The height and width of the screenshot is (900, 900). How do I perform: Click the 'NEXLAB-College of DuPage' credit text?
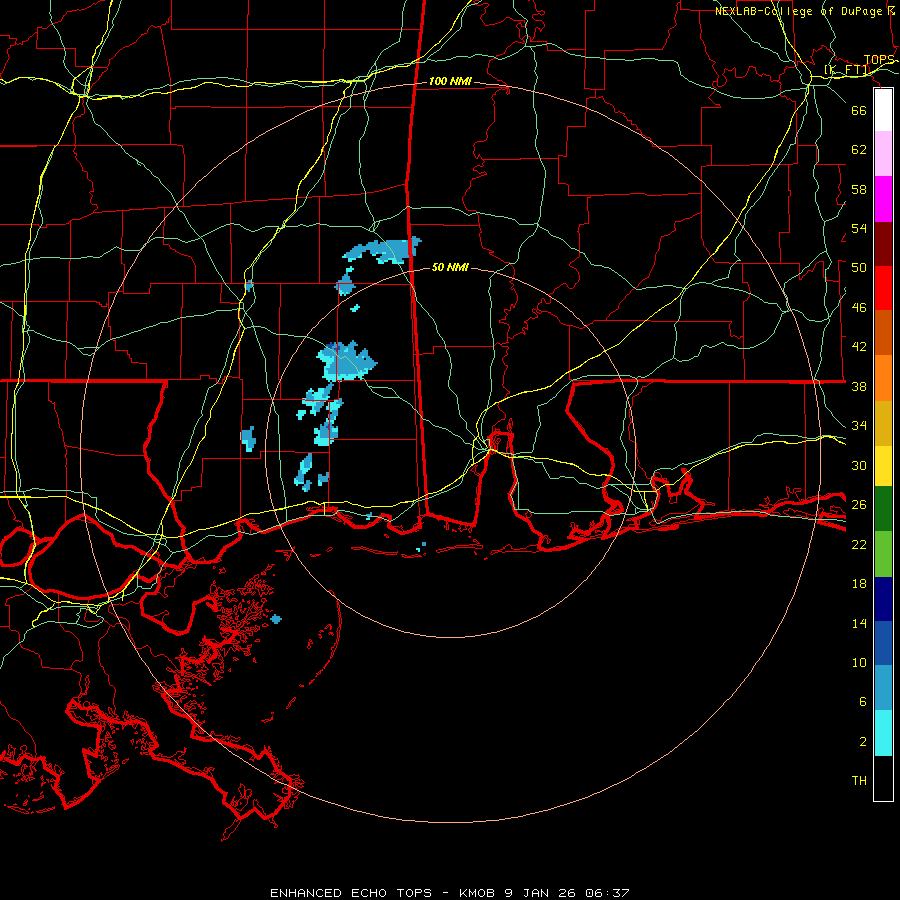coord(798,11)
